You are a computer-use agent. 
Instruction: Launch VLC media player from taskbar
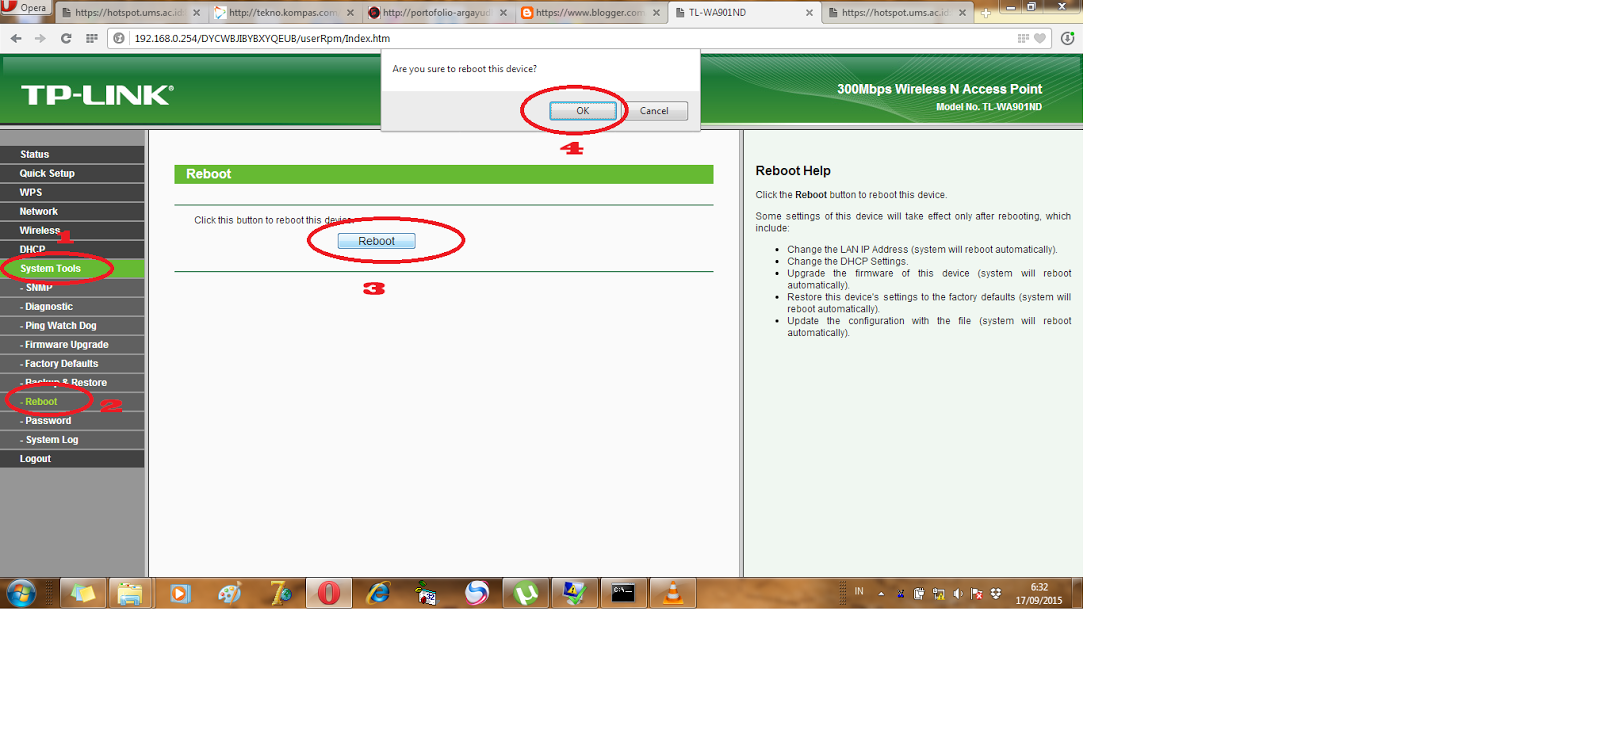click(x=673, y=593)
